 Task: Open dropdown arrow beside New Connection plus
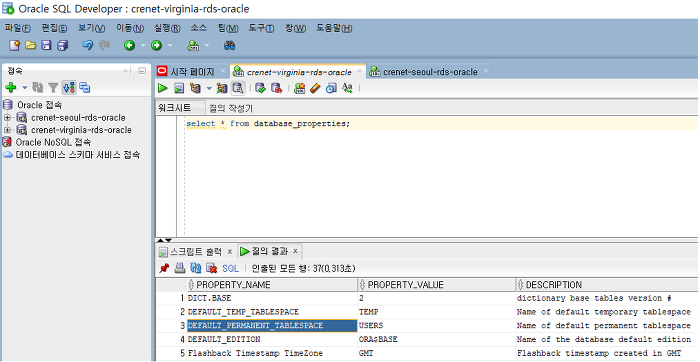[x=24, y=88]
